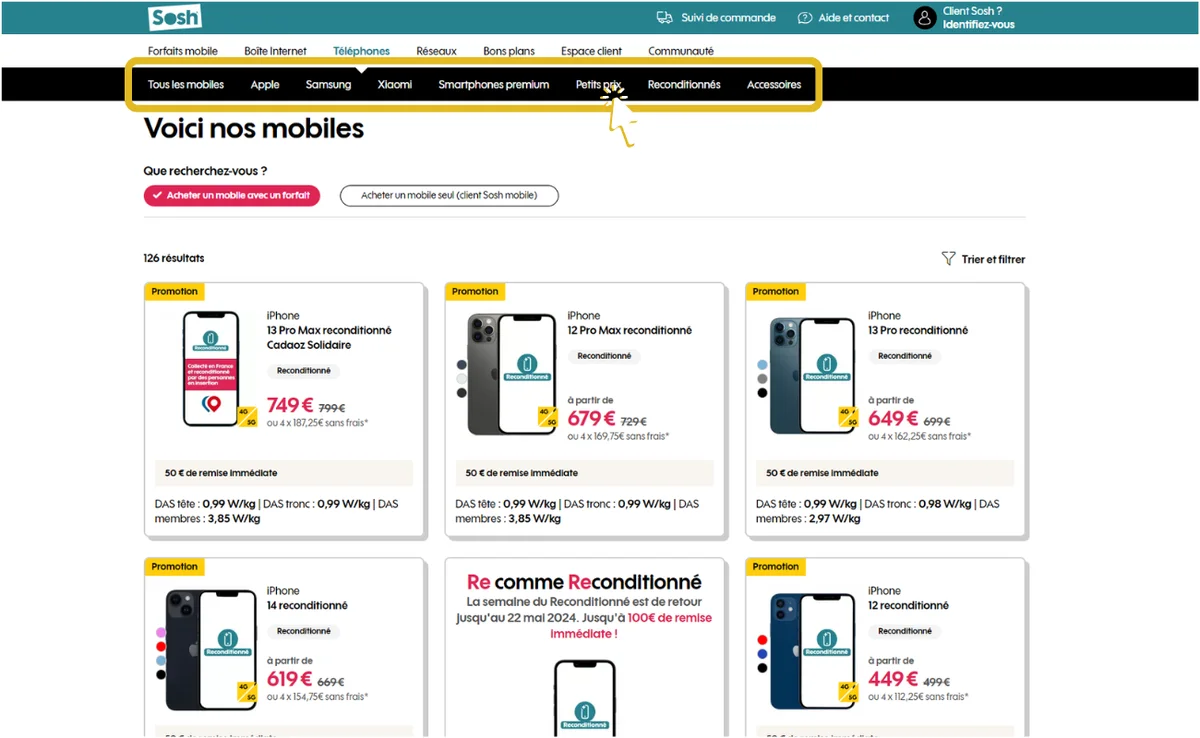Click Promotion badge on 12 Pro Max card
This screenshot has height=738, width=1200.
475,292
